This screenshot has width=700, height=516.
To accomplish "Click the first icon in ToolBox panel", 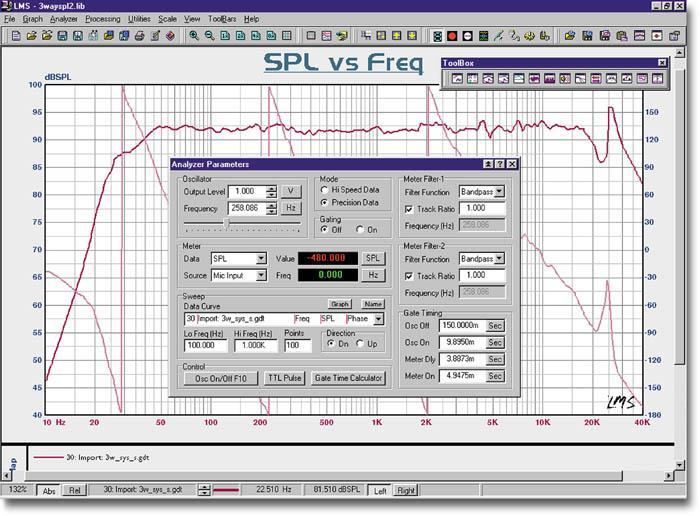I will point(457,79).
